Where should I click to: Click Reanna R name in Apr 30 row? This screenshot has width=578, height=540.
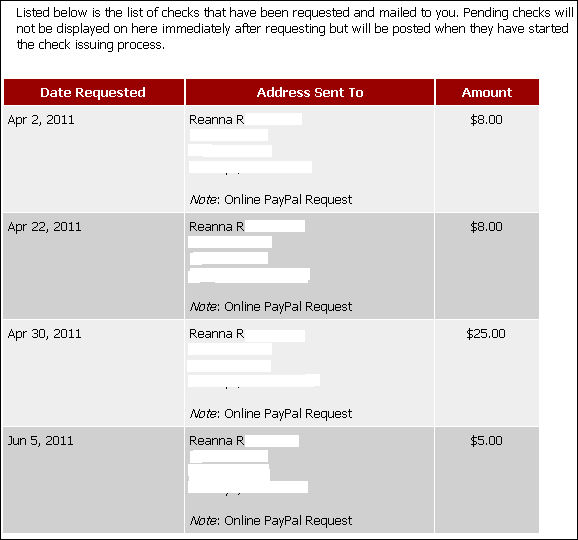(216, 334)
